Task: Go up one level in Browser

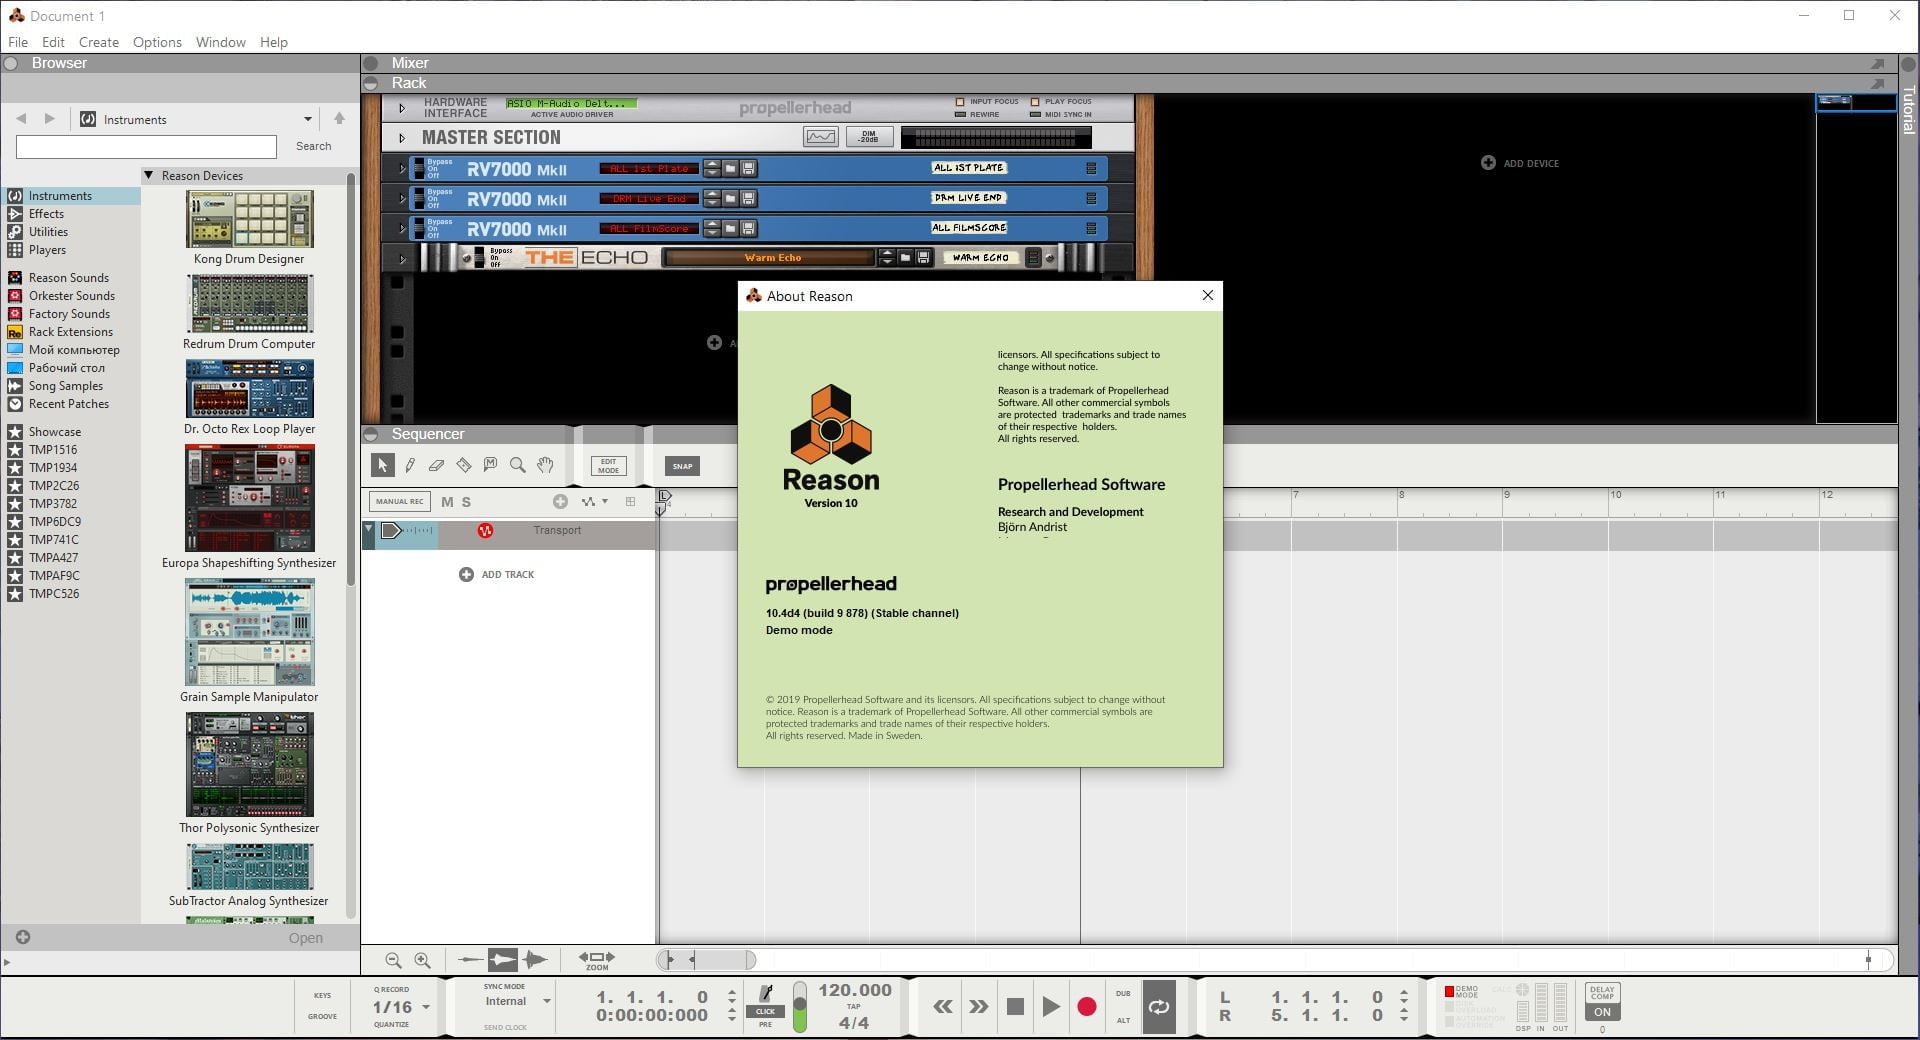Action: pyautogui.click(x=339, y=119)
